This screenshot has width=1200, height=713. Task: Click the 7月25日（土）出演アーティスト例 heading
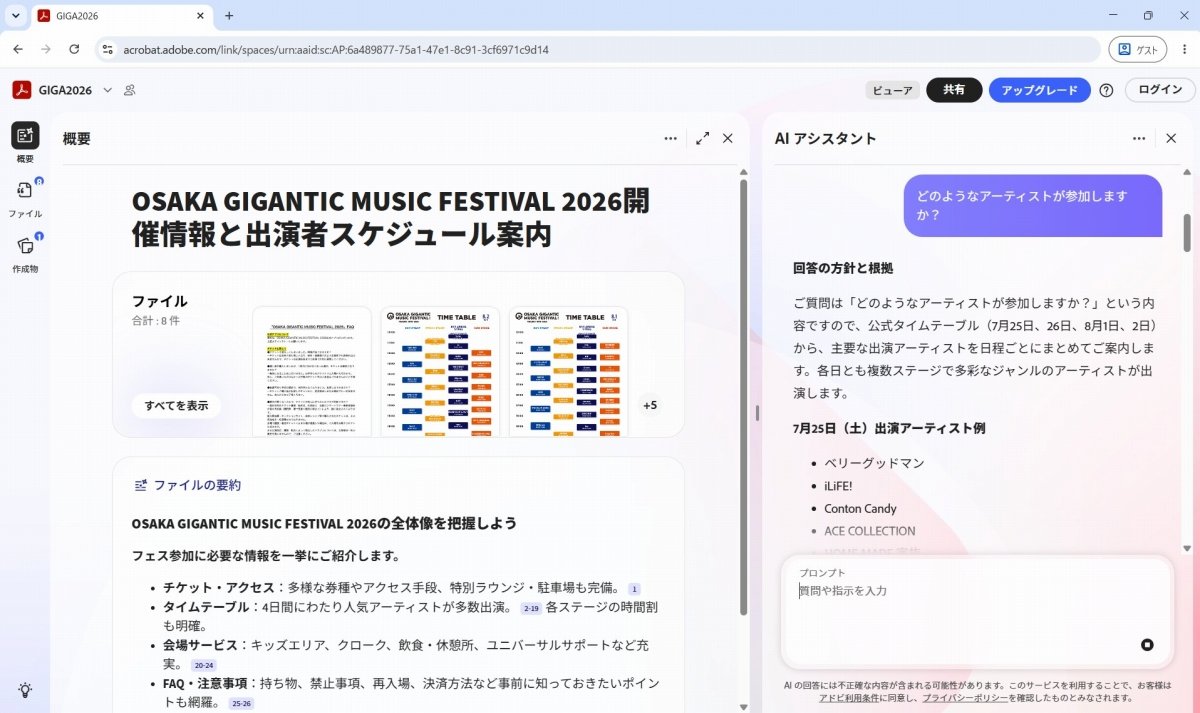(889, 427)
